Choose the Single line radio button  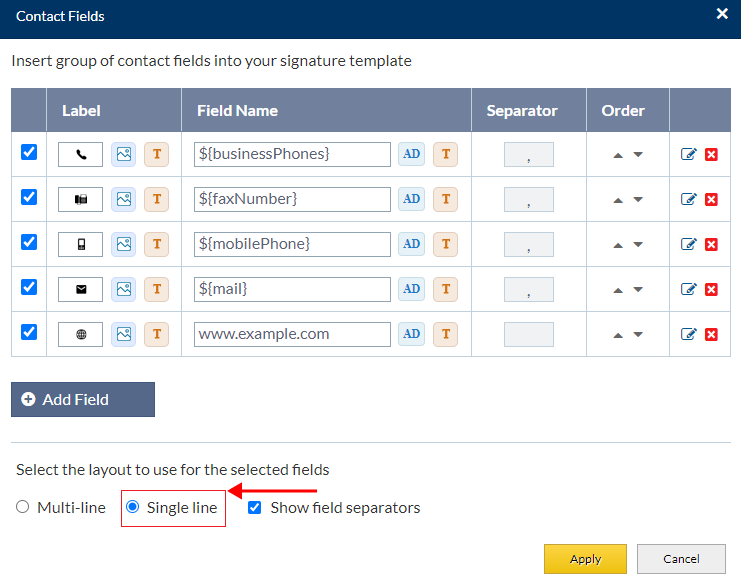point(133,507)
